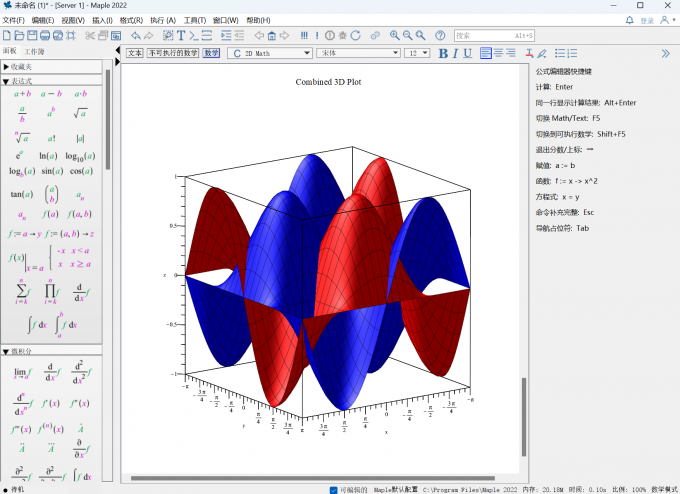680x494 pixels.
Task: Execute the entire worksheet with the !!! icon
Action: click(304, 36)
